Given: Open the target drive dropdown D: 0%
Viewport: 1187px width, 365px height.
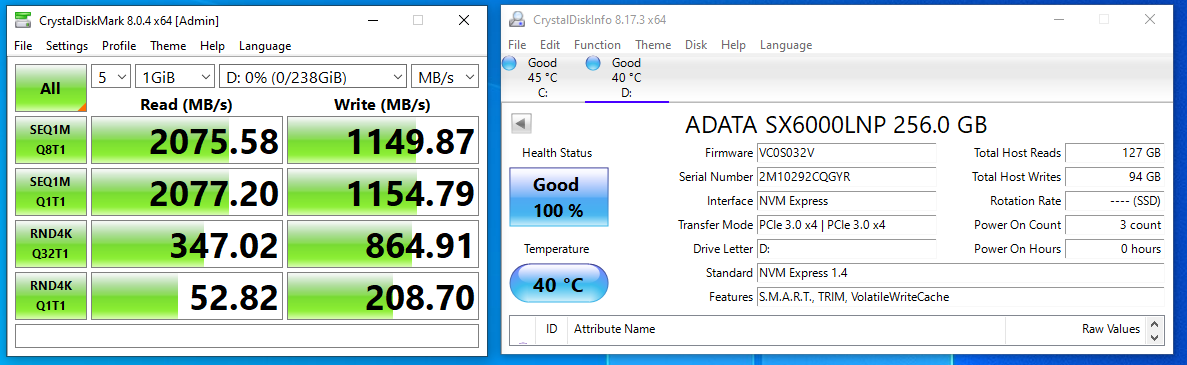Looking at the screenshot, I should pyautogui.click(x=313, y=76).
